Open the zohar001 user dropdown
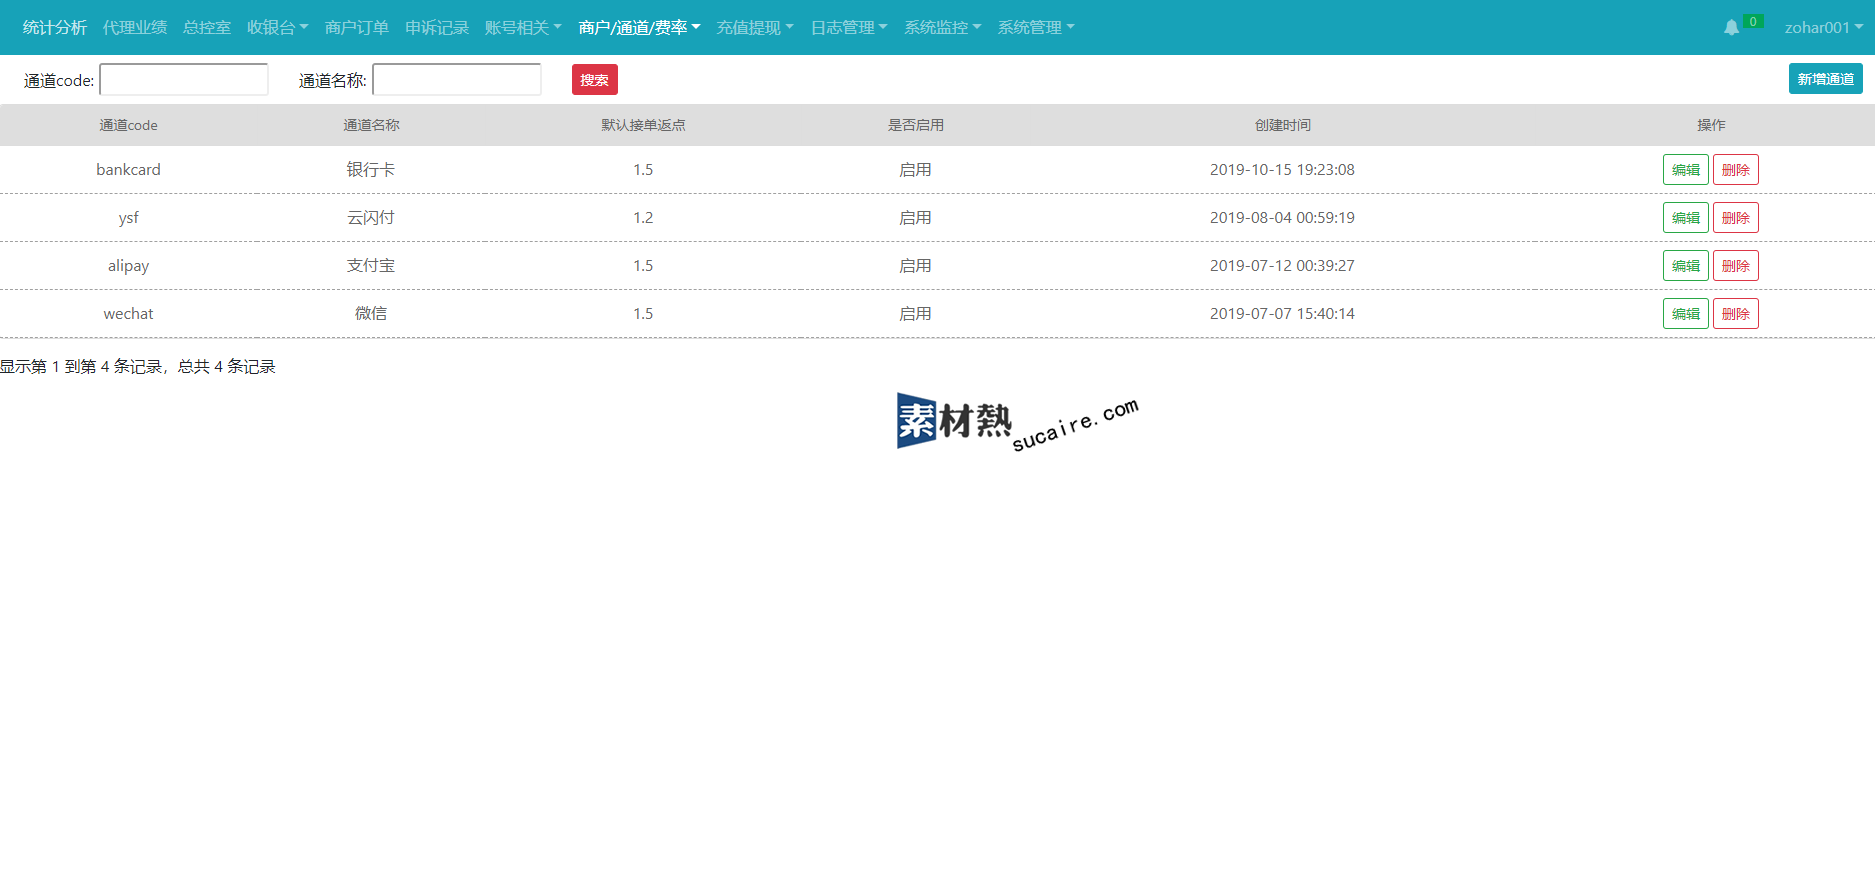 click(1824, 28)
